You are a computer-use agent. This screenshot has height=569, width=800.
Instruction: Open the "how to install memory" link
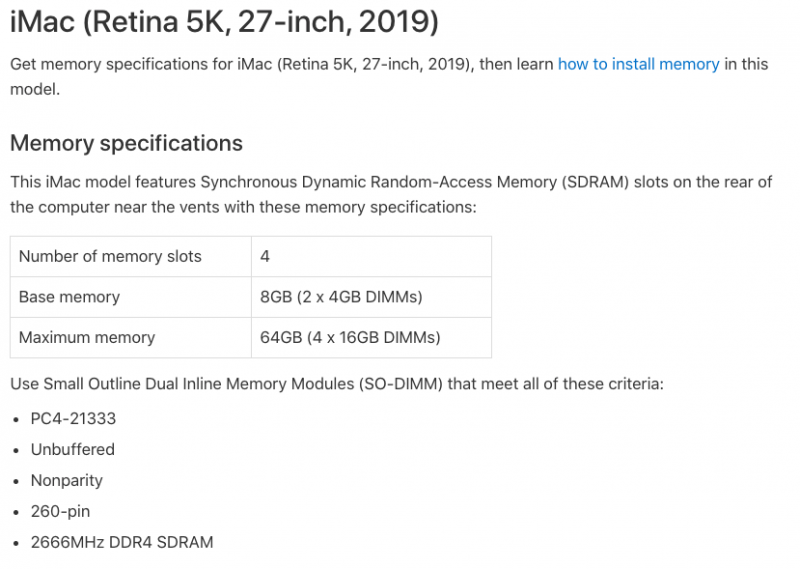[x=638, y=64]
